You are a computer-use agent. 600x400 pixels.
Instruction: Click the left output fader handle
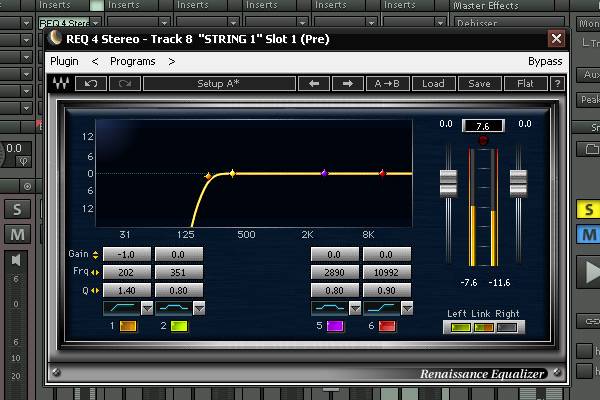click(448, 183)
